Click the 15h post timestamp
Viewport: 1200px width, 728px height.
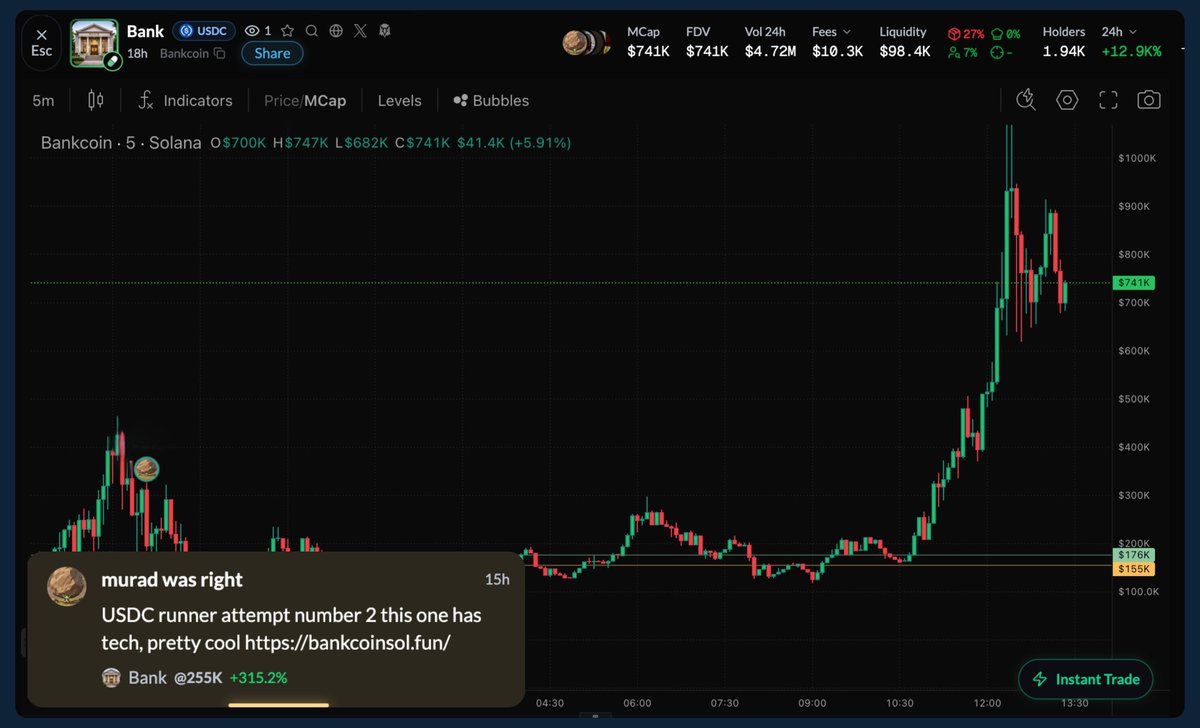(497, 580)
